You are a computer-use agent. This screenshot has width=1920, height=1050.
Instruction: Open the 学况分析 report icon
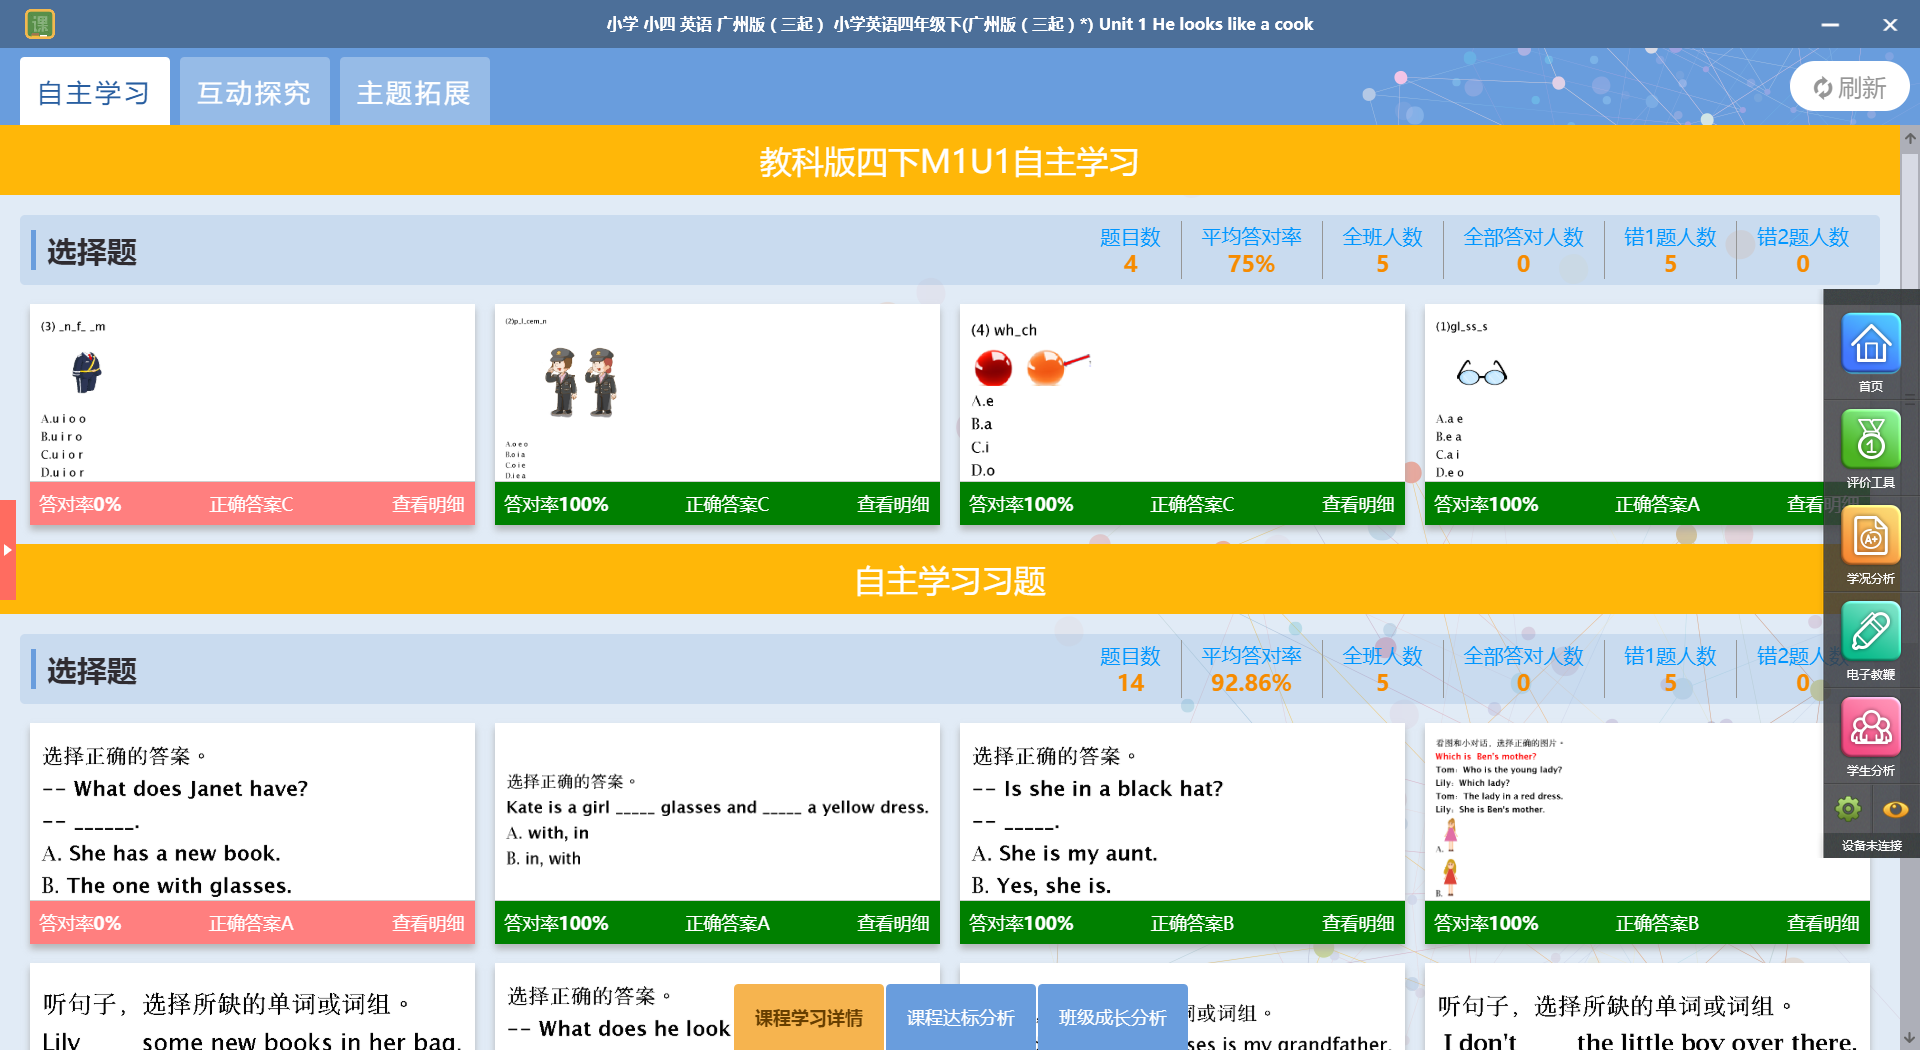[x=1870, y=538]
